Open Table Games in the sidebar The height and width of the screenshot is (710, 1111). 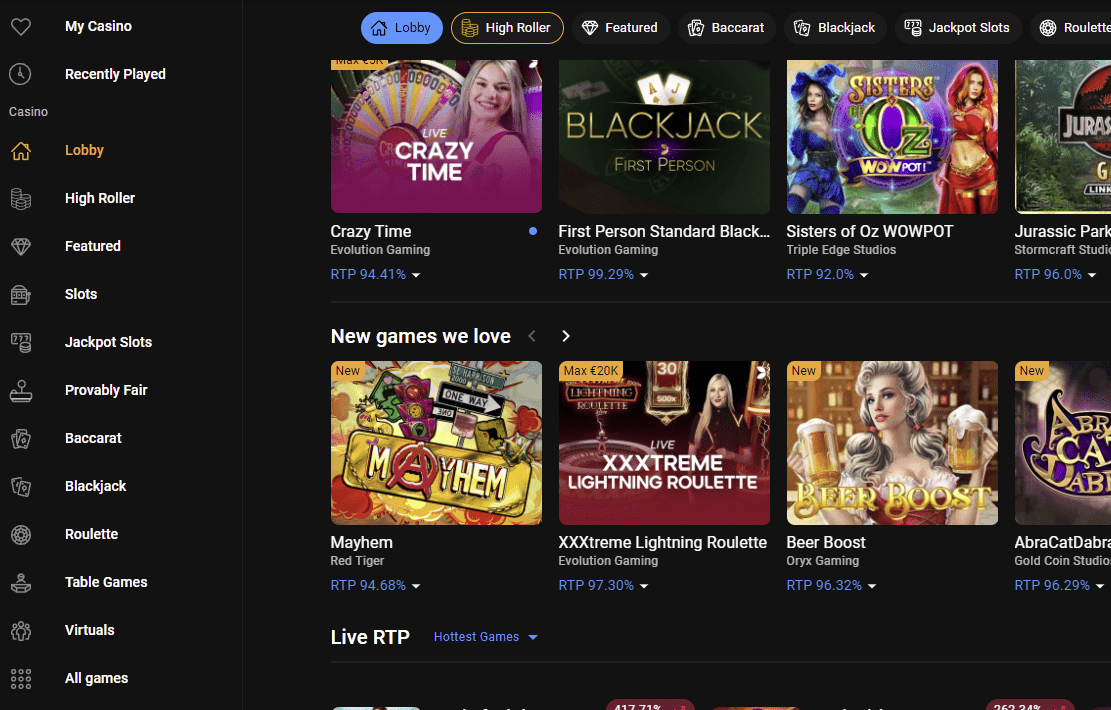tap(106, 582)
